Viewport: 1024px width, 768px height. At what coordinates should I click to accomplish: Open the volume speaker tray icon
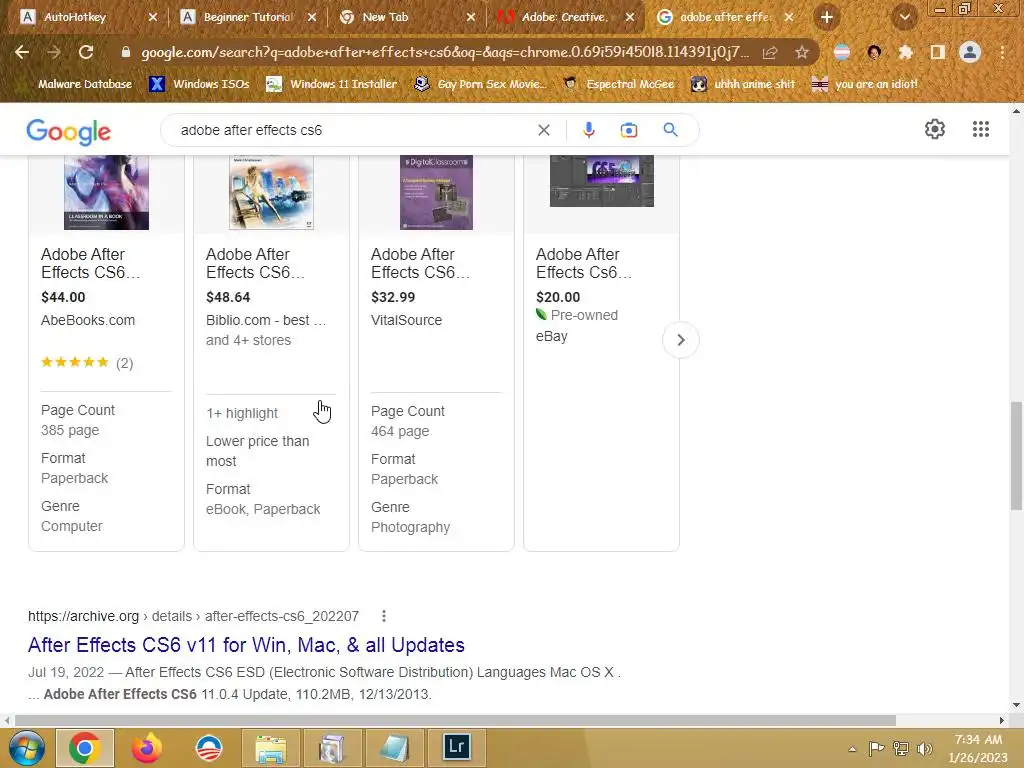(925, 748)
